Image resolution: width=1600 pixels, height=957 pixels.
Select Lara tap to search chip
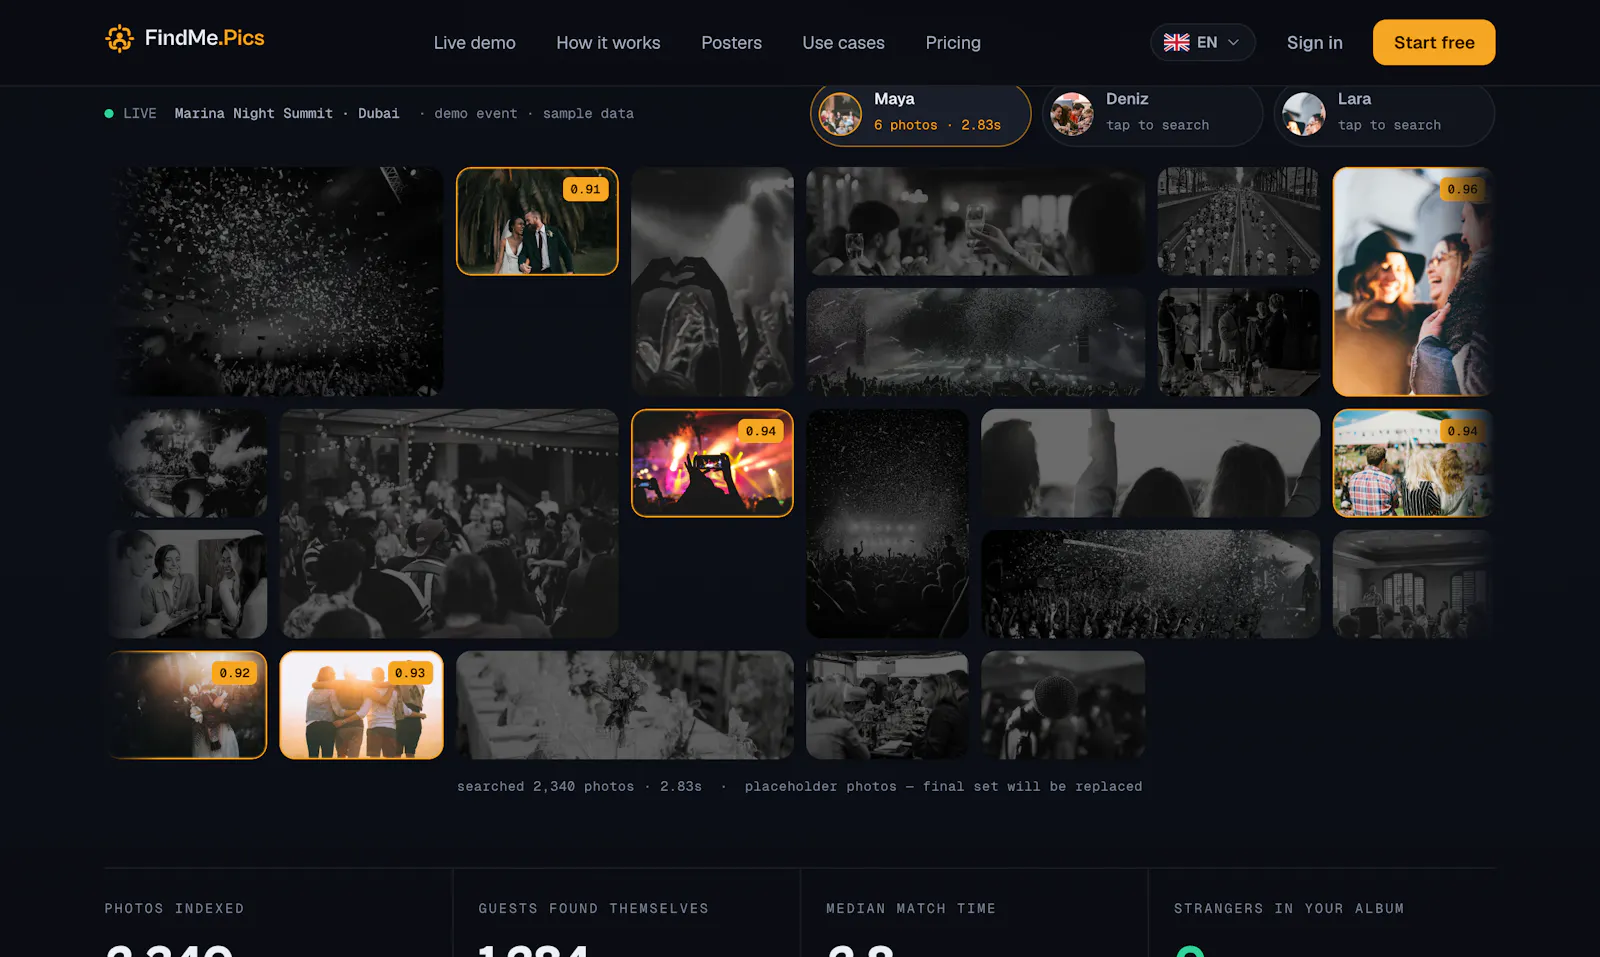coord(1385,114)
